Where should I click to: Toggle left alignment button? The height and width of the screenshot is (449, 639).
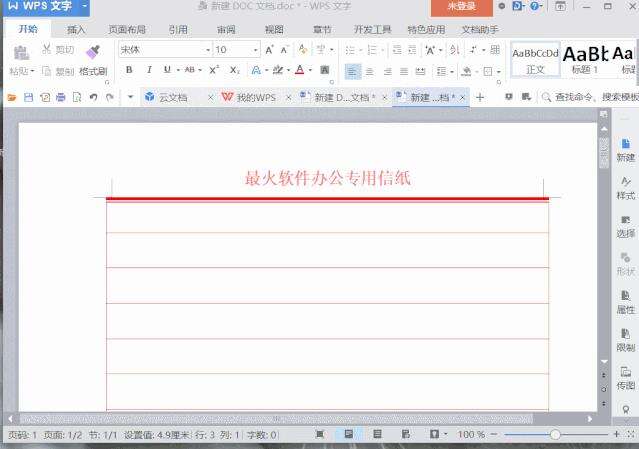tap(353, 72)
